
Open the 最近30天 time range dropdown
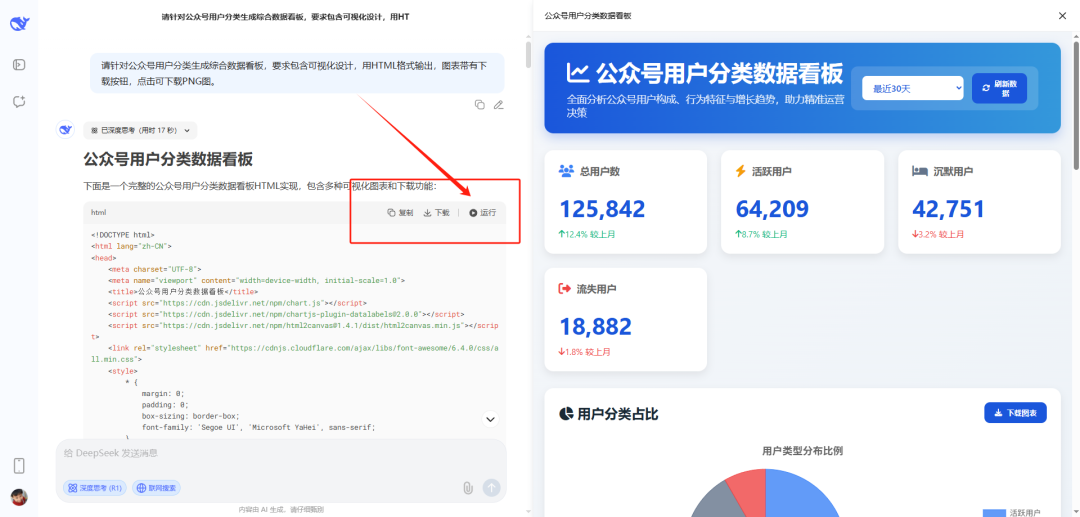pos(913,88)
